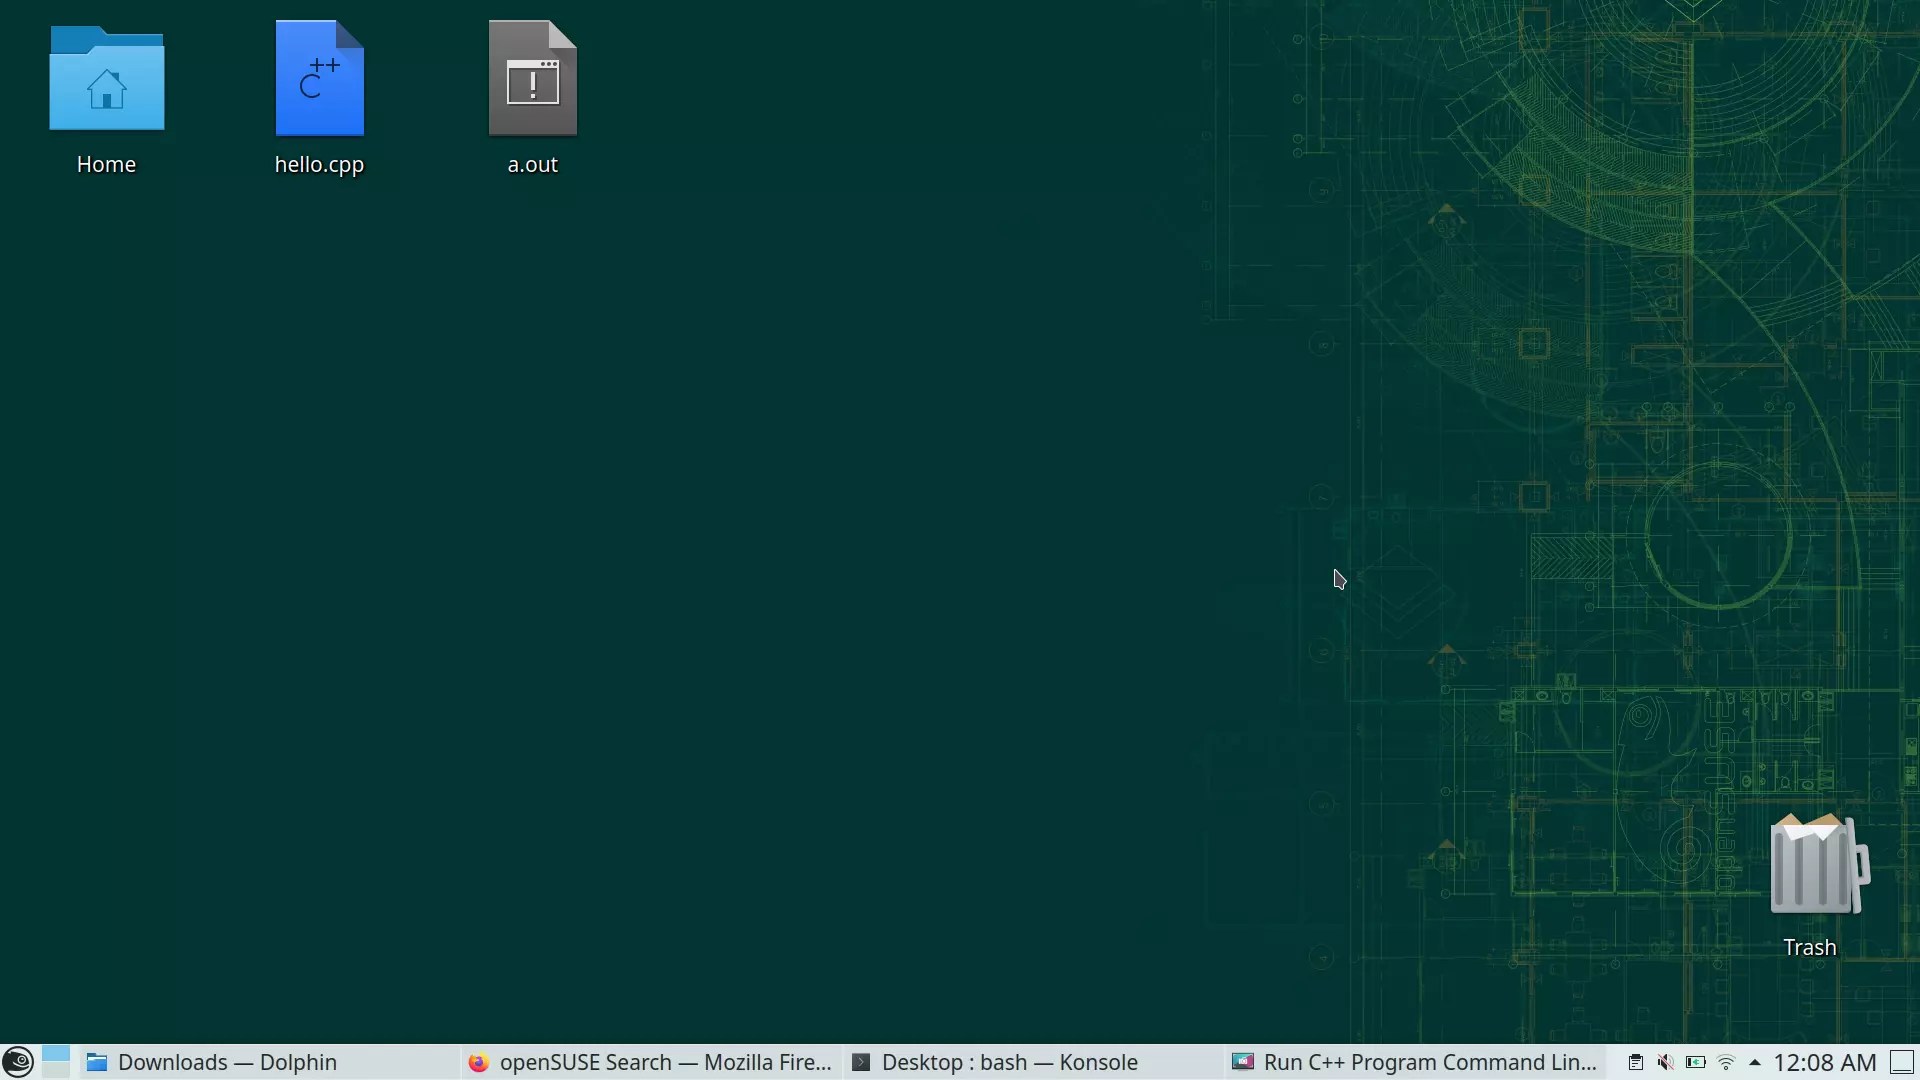The width and height of the screenshot is (1920, 1080).
Task: Open the Trash icon
Action: pyautogui.click(x=1816, y=865)
